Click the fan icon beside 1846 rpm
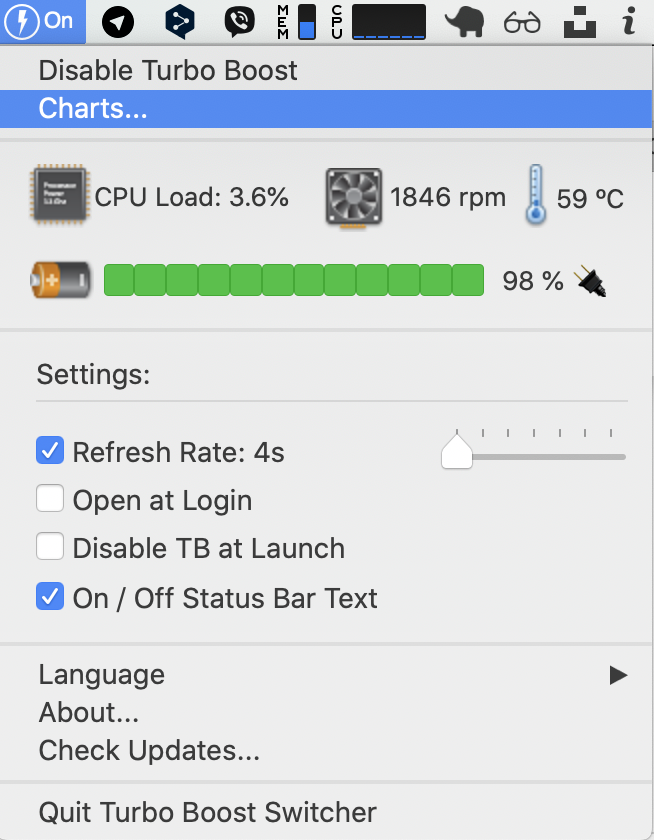Viewport: 654px width, 840px height. coord(350,196)
